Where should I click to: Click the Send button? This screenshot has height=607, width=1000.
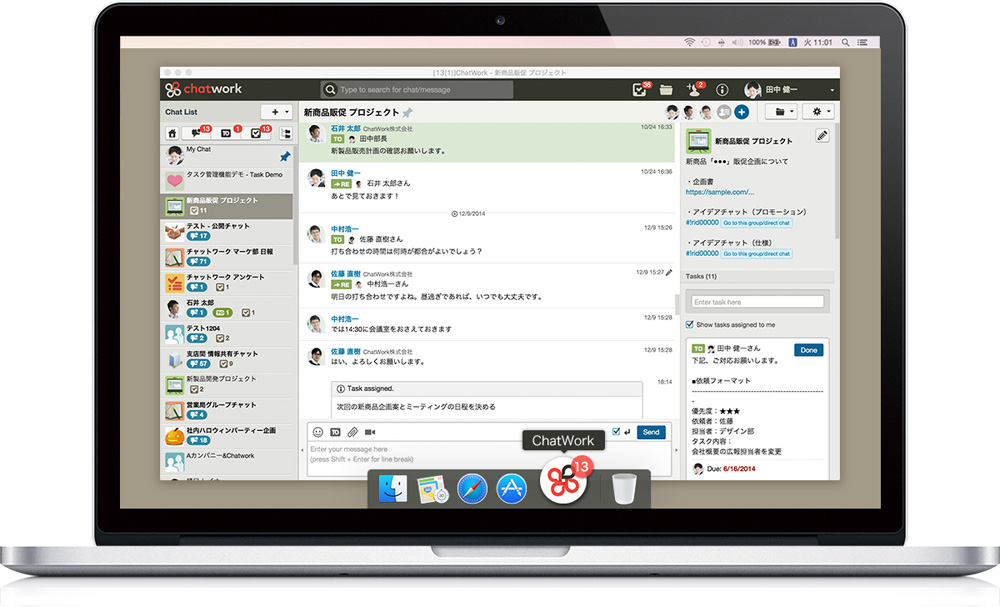(x=651, y=432)
